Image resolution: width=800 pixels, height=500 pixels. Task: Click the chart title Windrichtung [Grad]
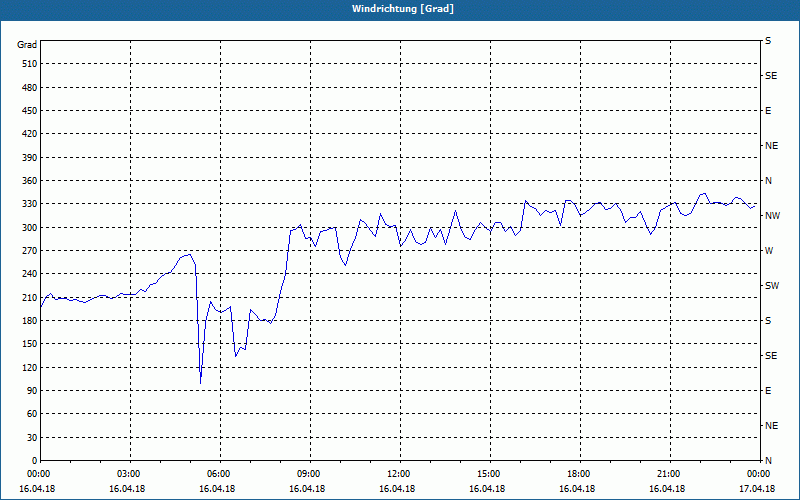(403, 9)
